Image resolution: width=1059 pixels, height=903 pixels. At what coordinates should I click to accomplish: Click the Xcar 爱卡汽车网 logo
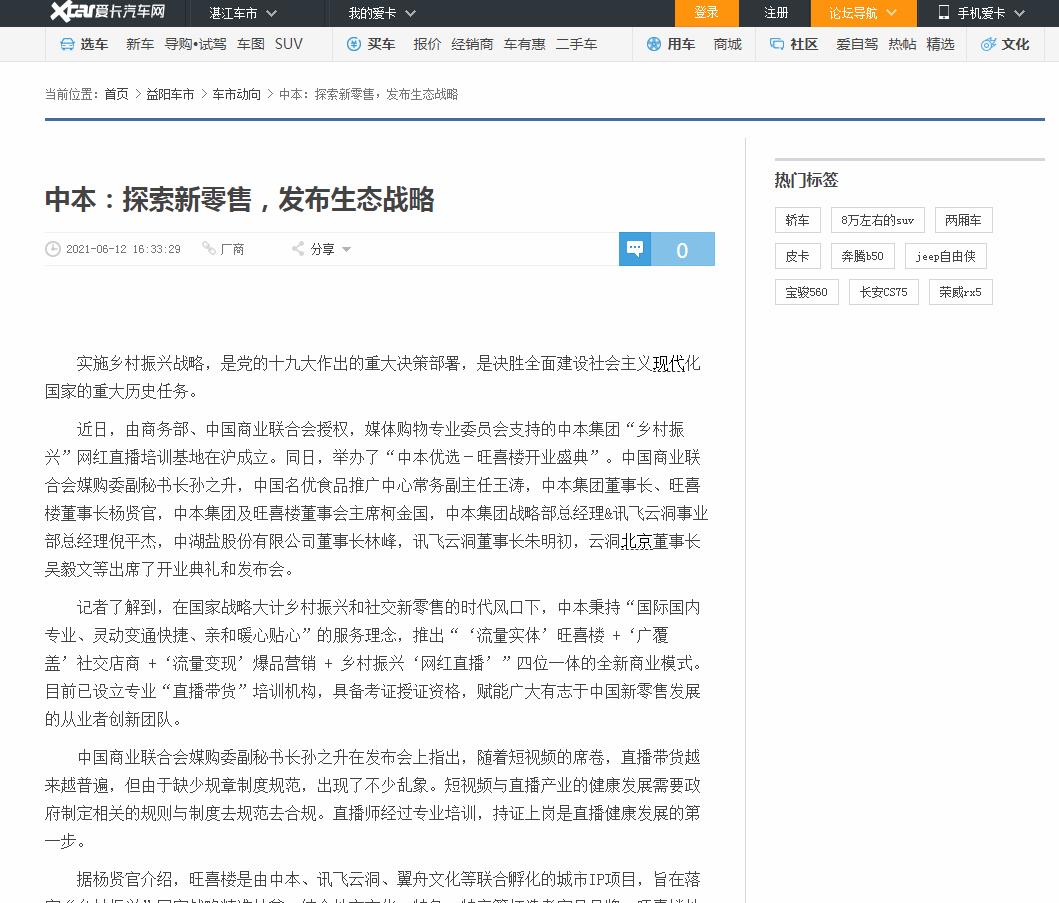click(107, 11)
